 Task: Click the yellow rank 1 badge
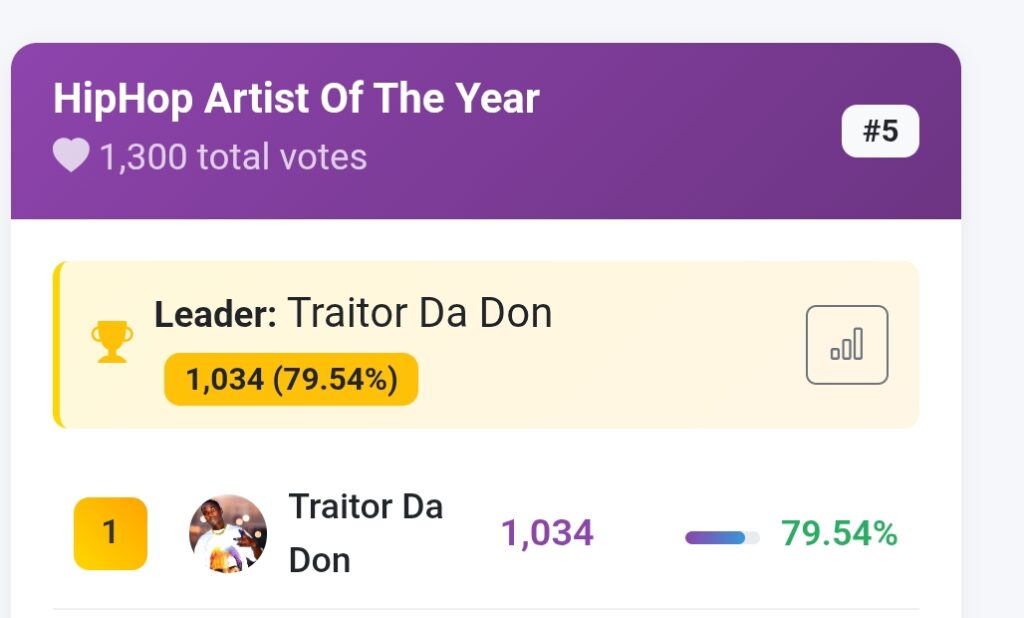click(110, 533)
